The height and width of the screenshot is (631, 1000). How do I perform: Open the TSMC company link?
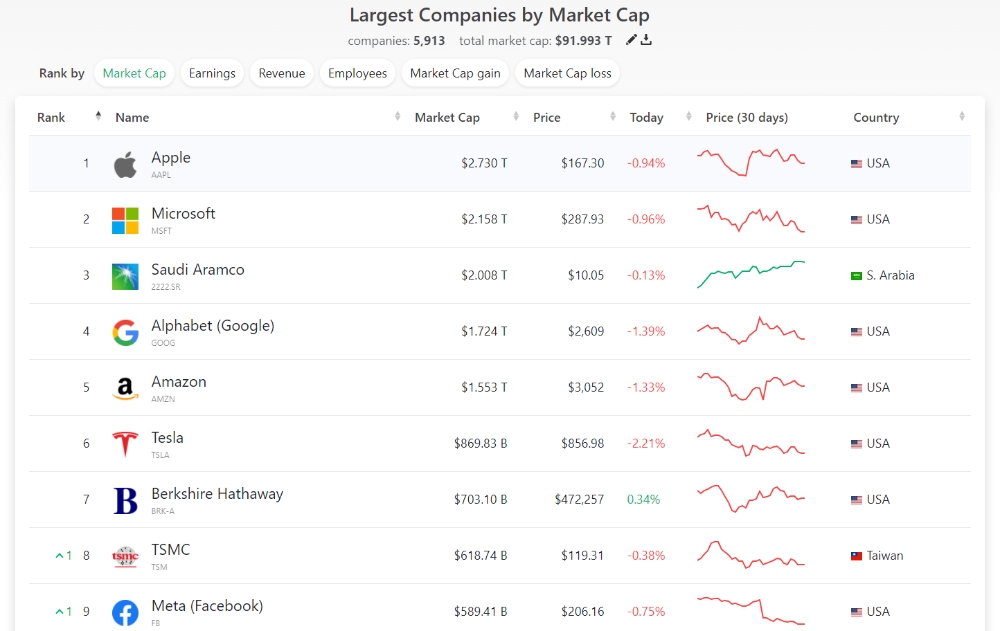coord(170,550)
